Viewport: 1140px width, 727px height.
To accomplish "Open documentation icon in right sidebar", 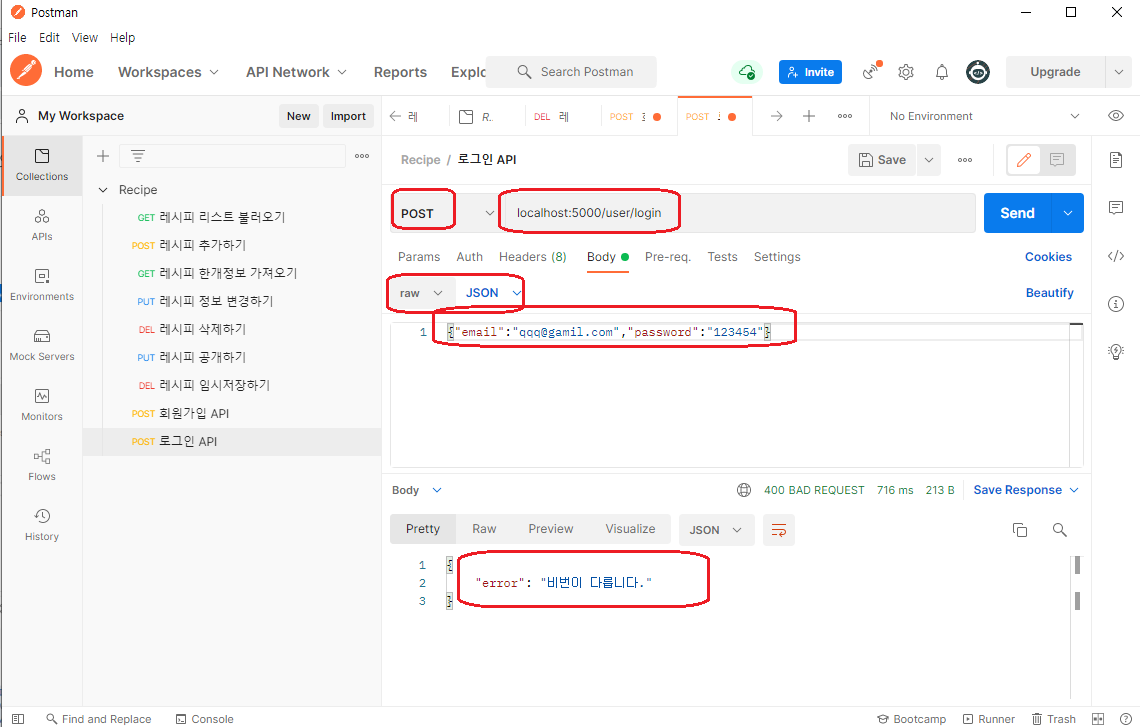I will pos(1116,160).
